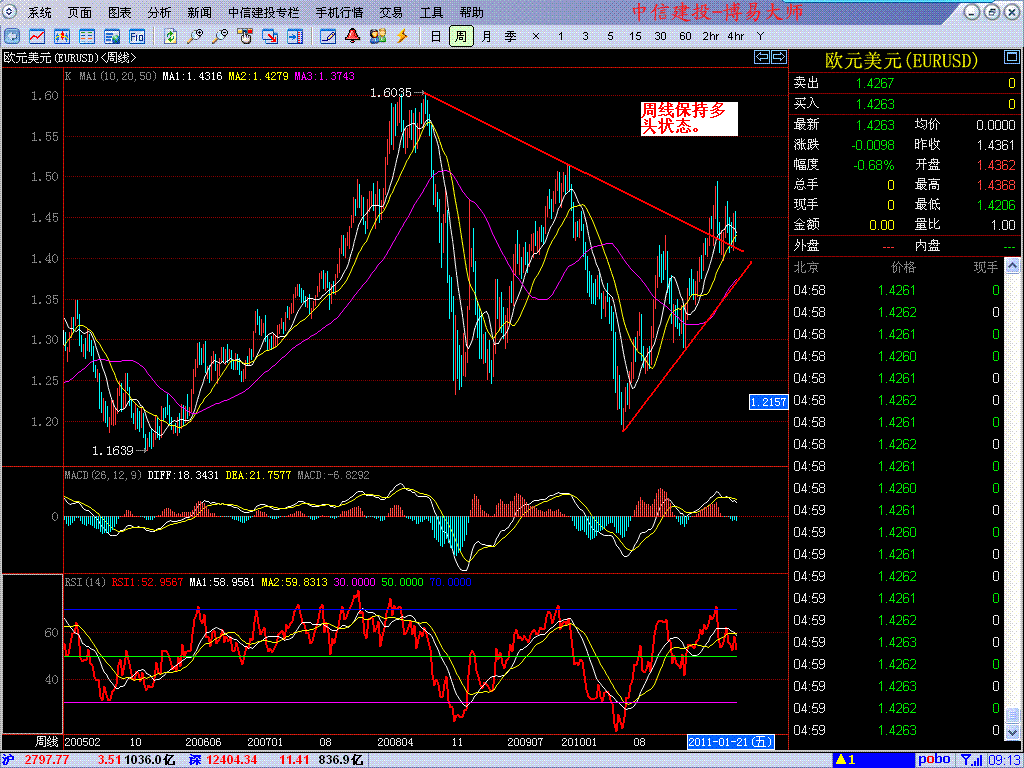Click the chart left scroll arrow icon
1024x768 pixels.
761,57
